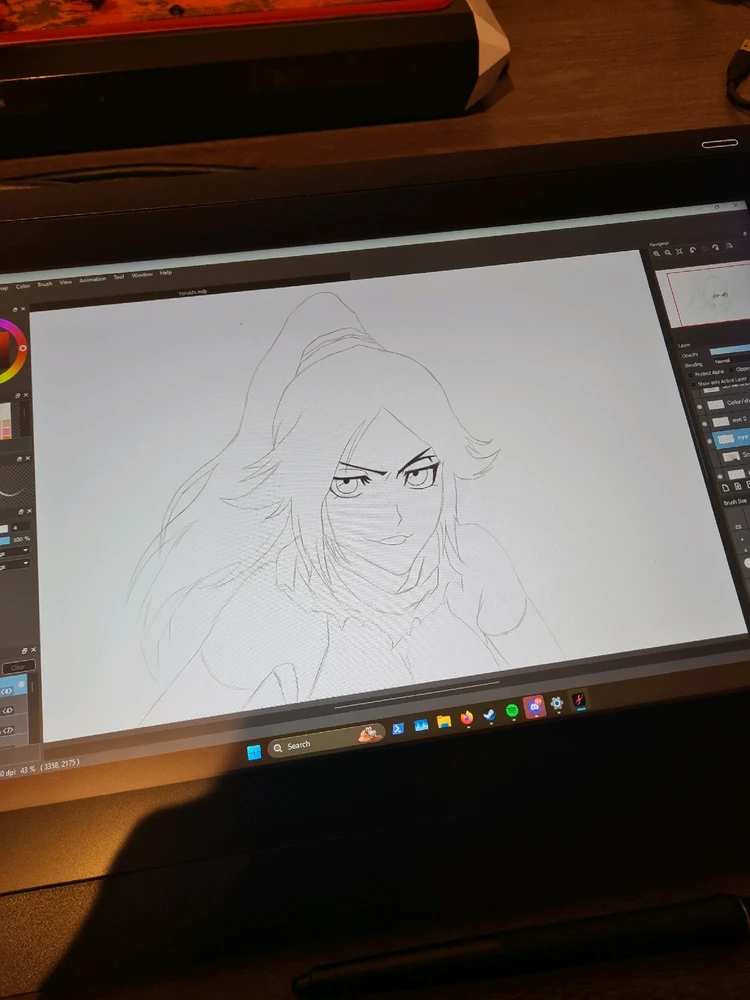
Task: Close the brush list panel
Action: click(x=33, y=650)
